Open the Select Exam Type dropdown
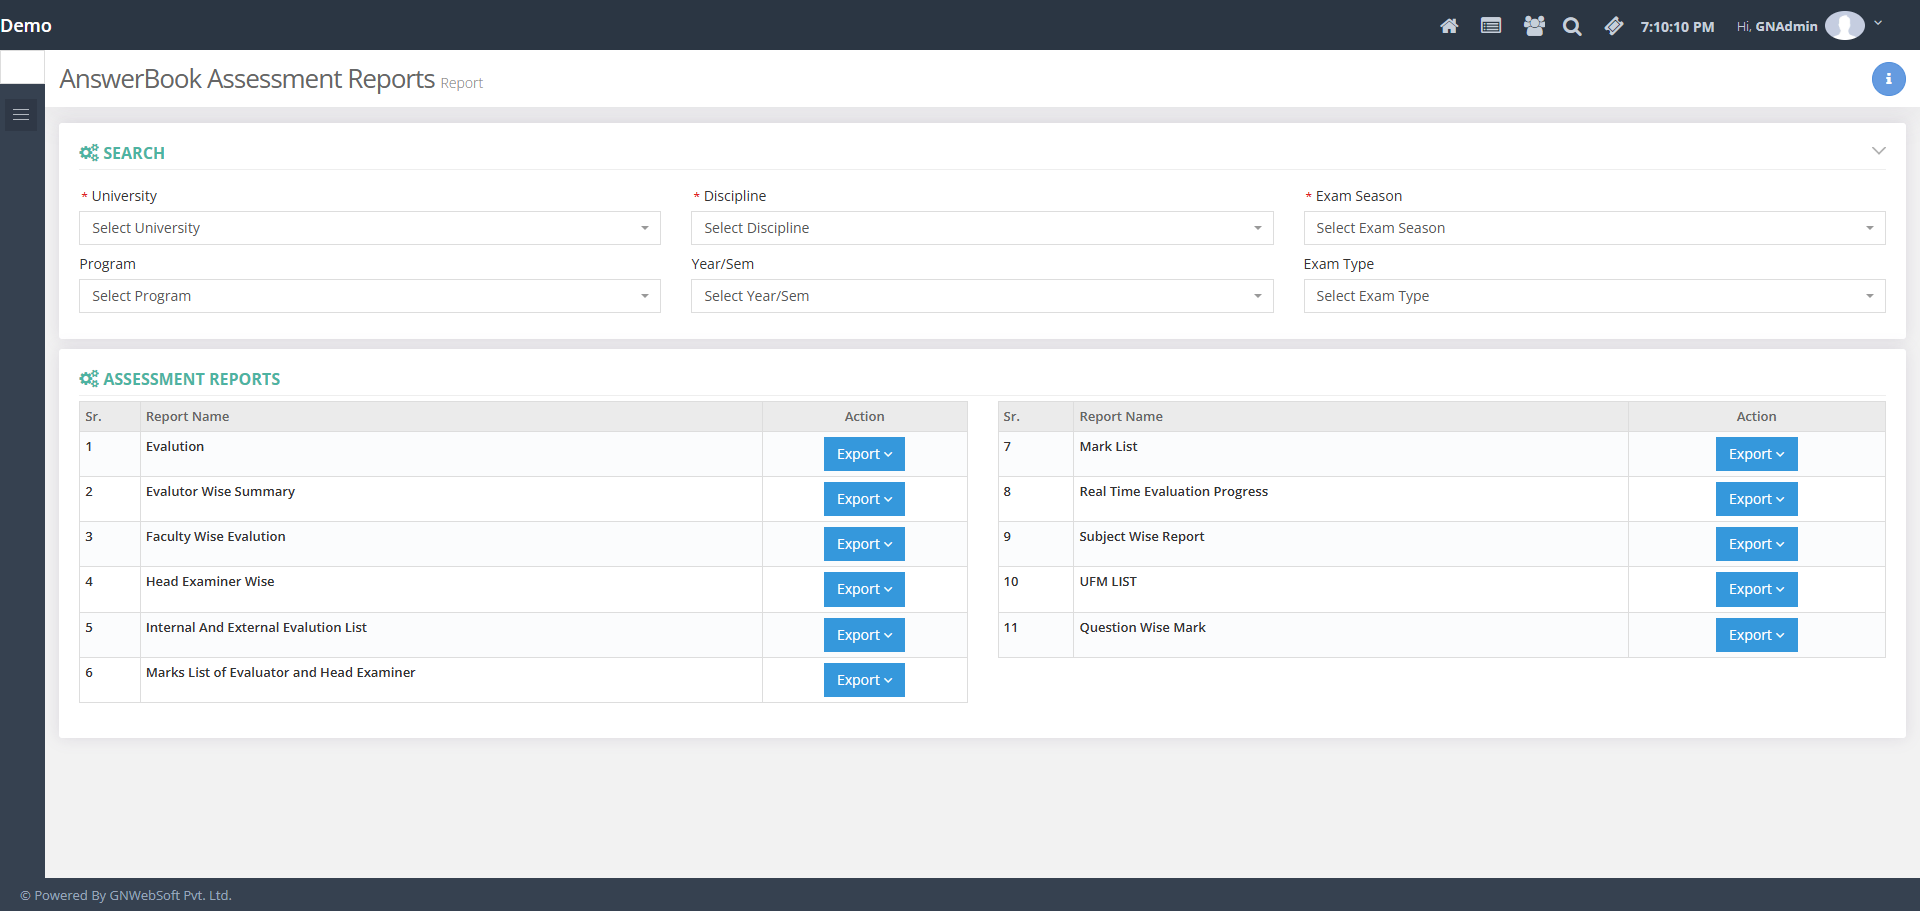The height and width of the screenshot is (911, 1920). 1593,296
